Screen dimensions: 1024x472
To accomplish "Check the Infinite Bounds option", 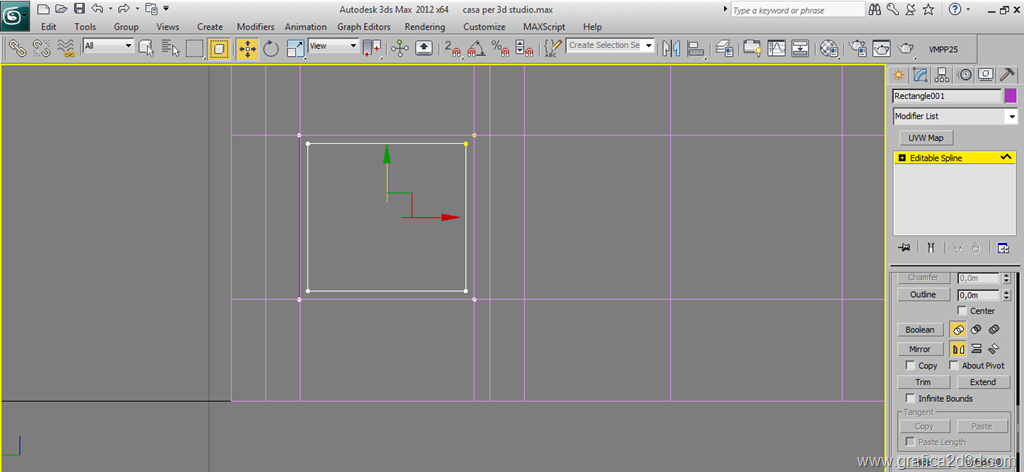I will (x=910, y=399).
